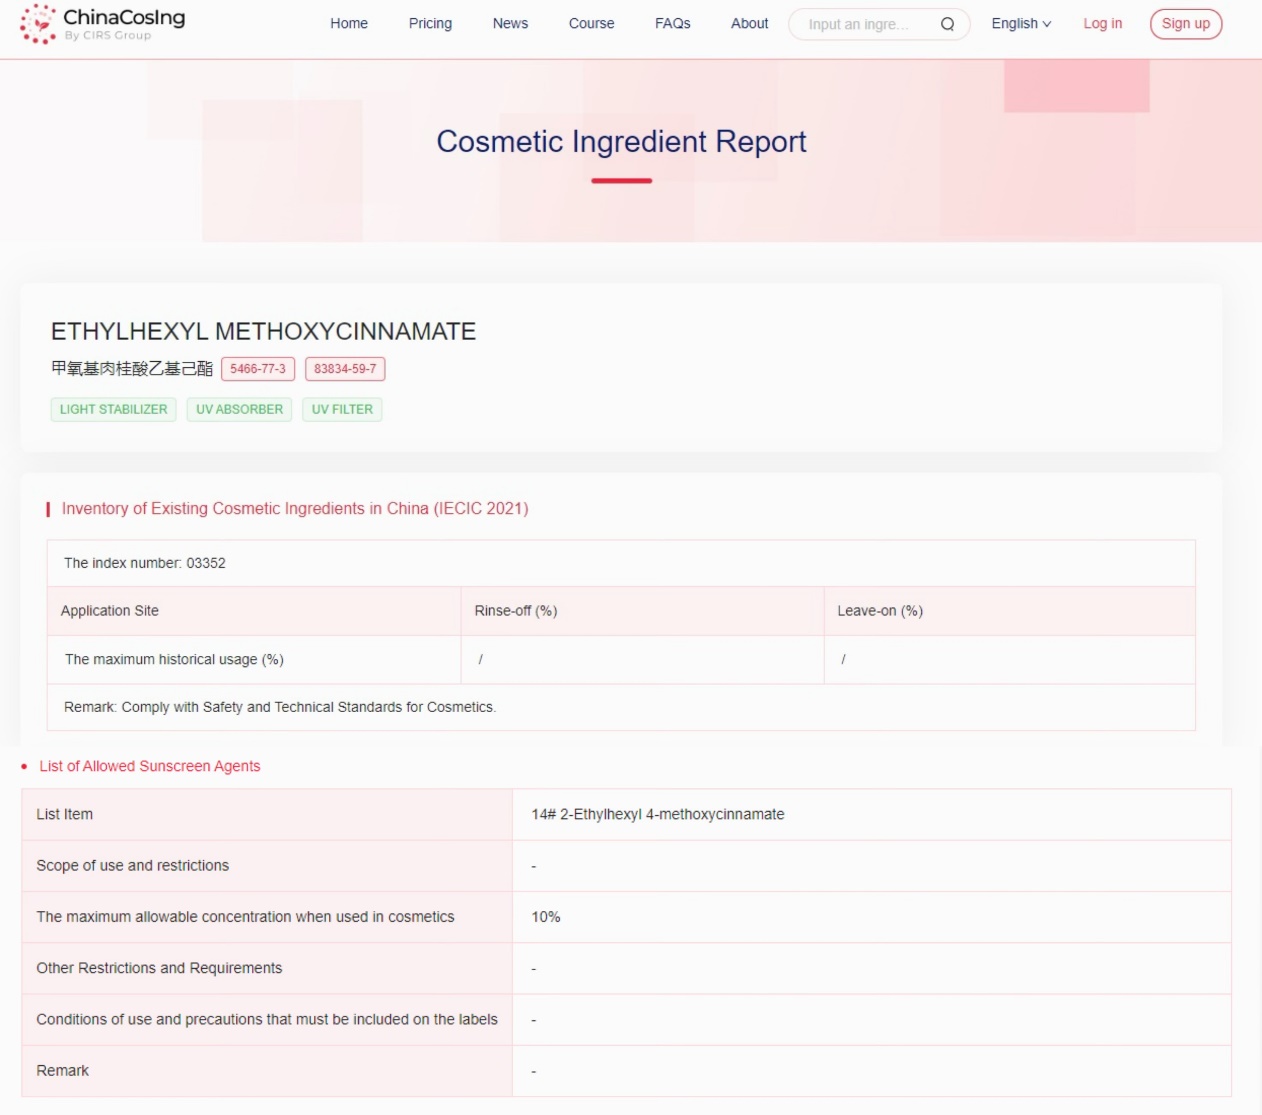Select the LIGHT STABILIZER tag

pyautogui.click(x=113, y=410)
